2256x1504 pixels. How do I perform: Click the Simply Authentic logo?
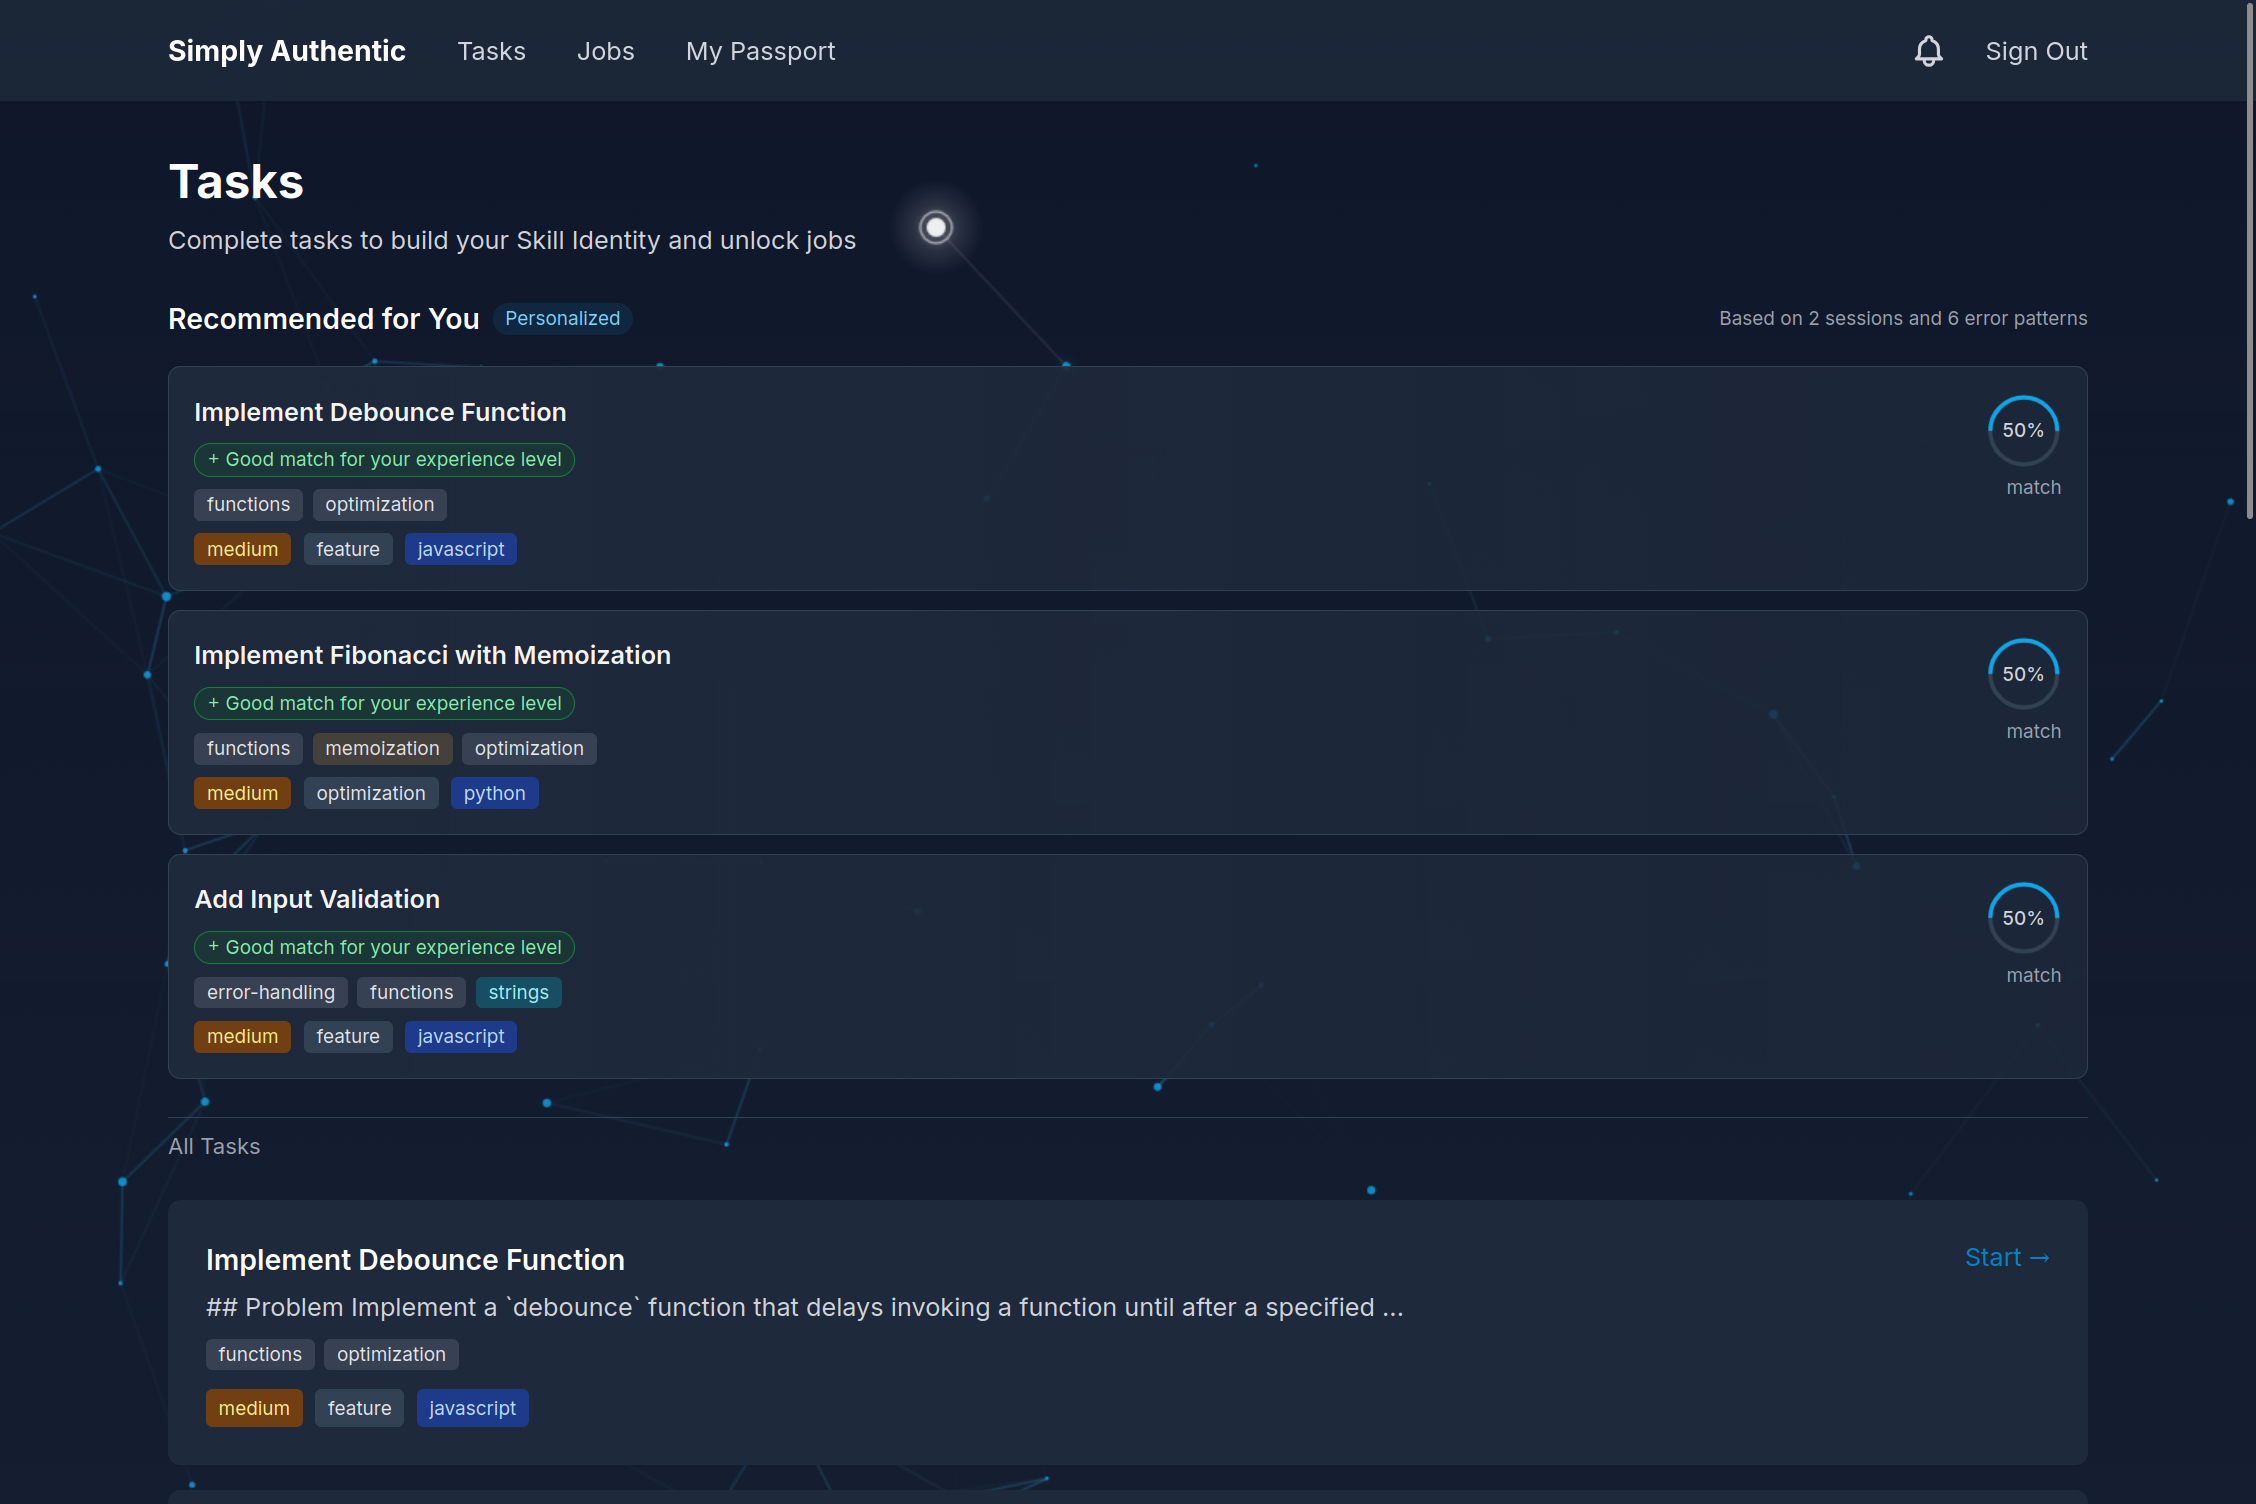[x=287, y=51]
